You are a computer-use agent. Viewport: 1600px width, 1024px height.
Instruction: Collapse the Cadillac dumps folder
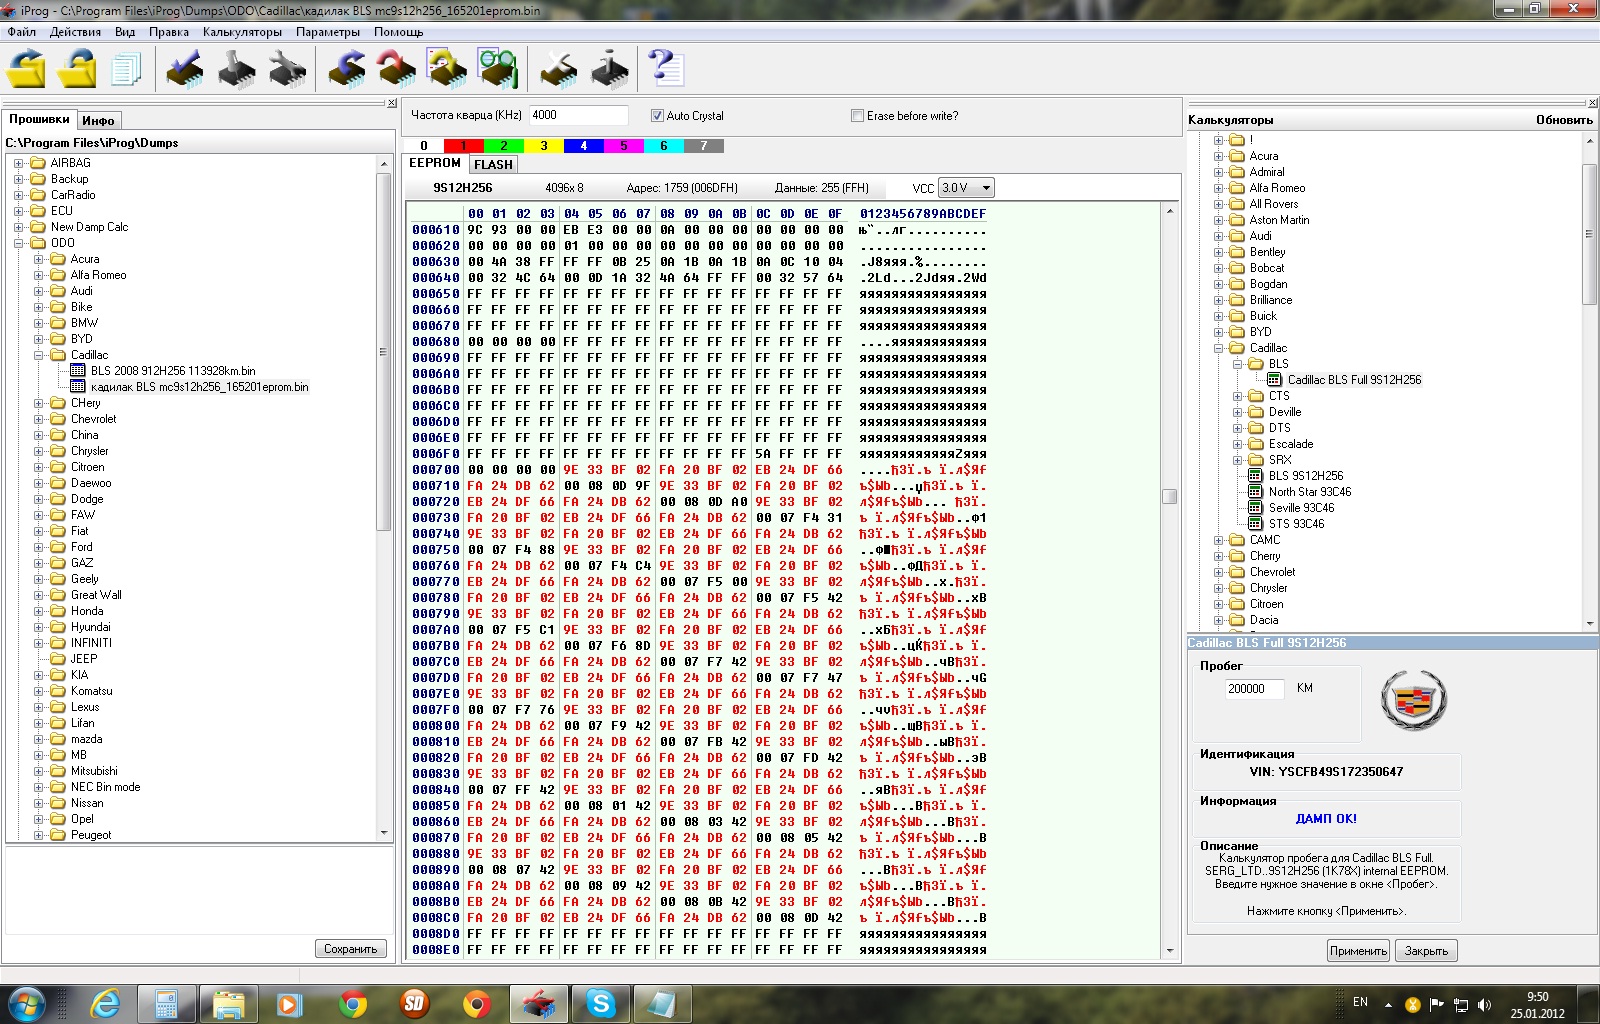pos(39,355)
